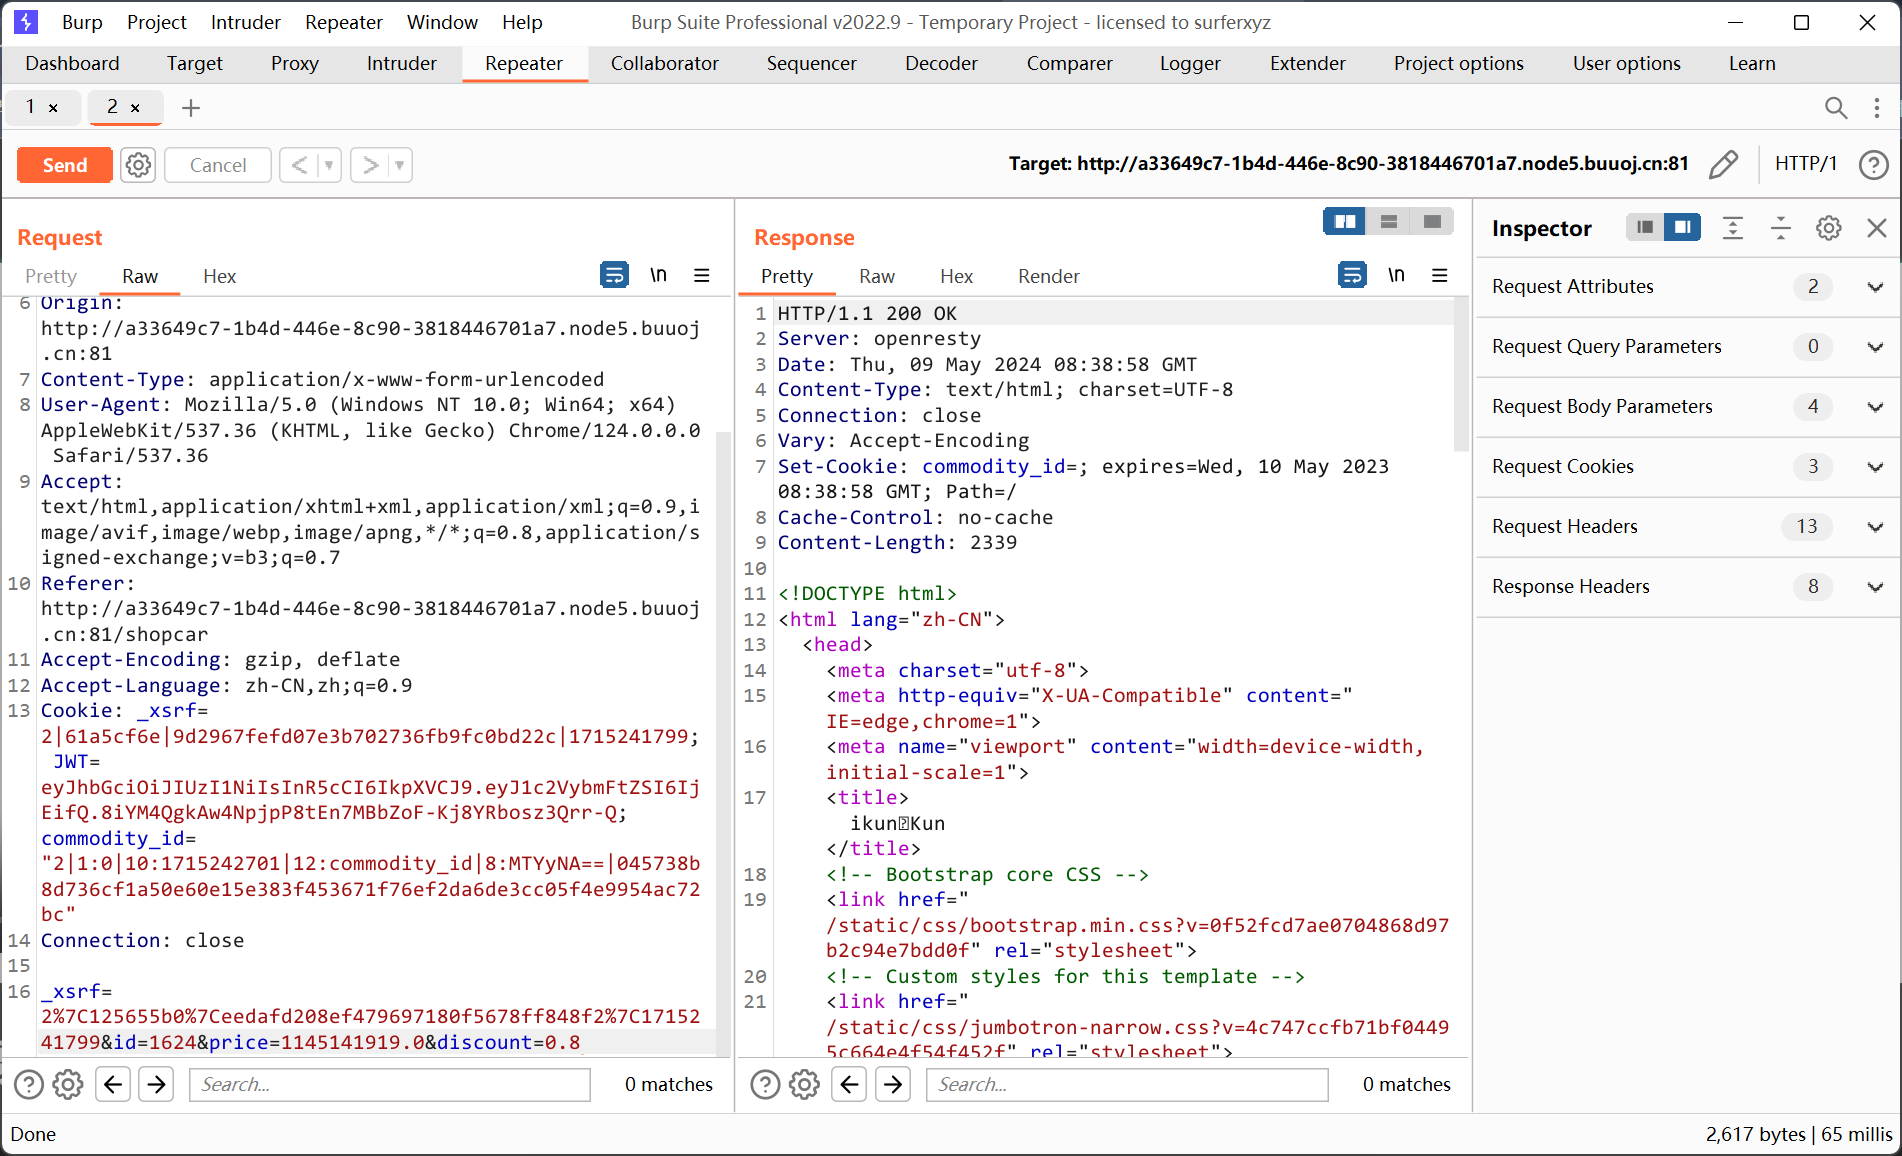
Task: Open Repeater help question mark icon
Action: [x=1873, y=164]
